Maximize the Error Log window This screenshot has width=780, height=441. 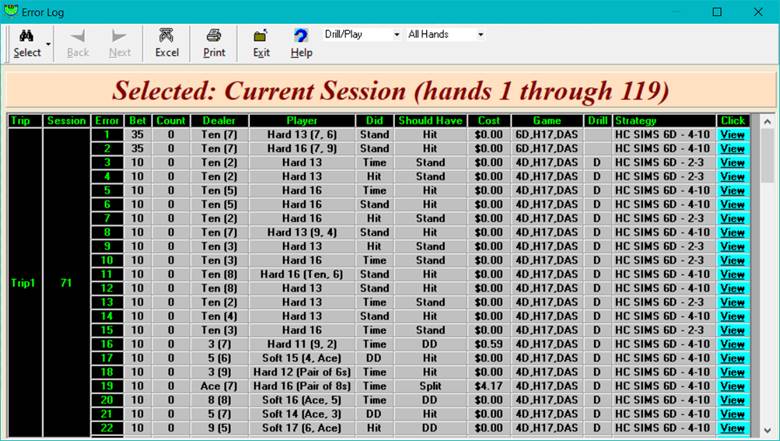[717, 12]
